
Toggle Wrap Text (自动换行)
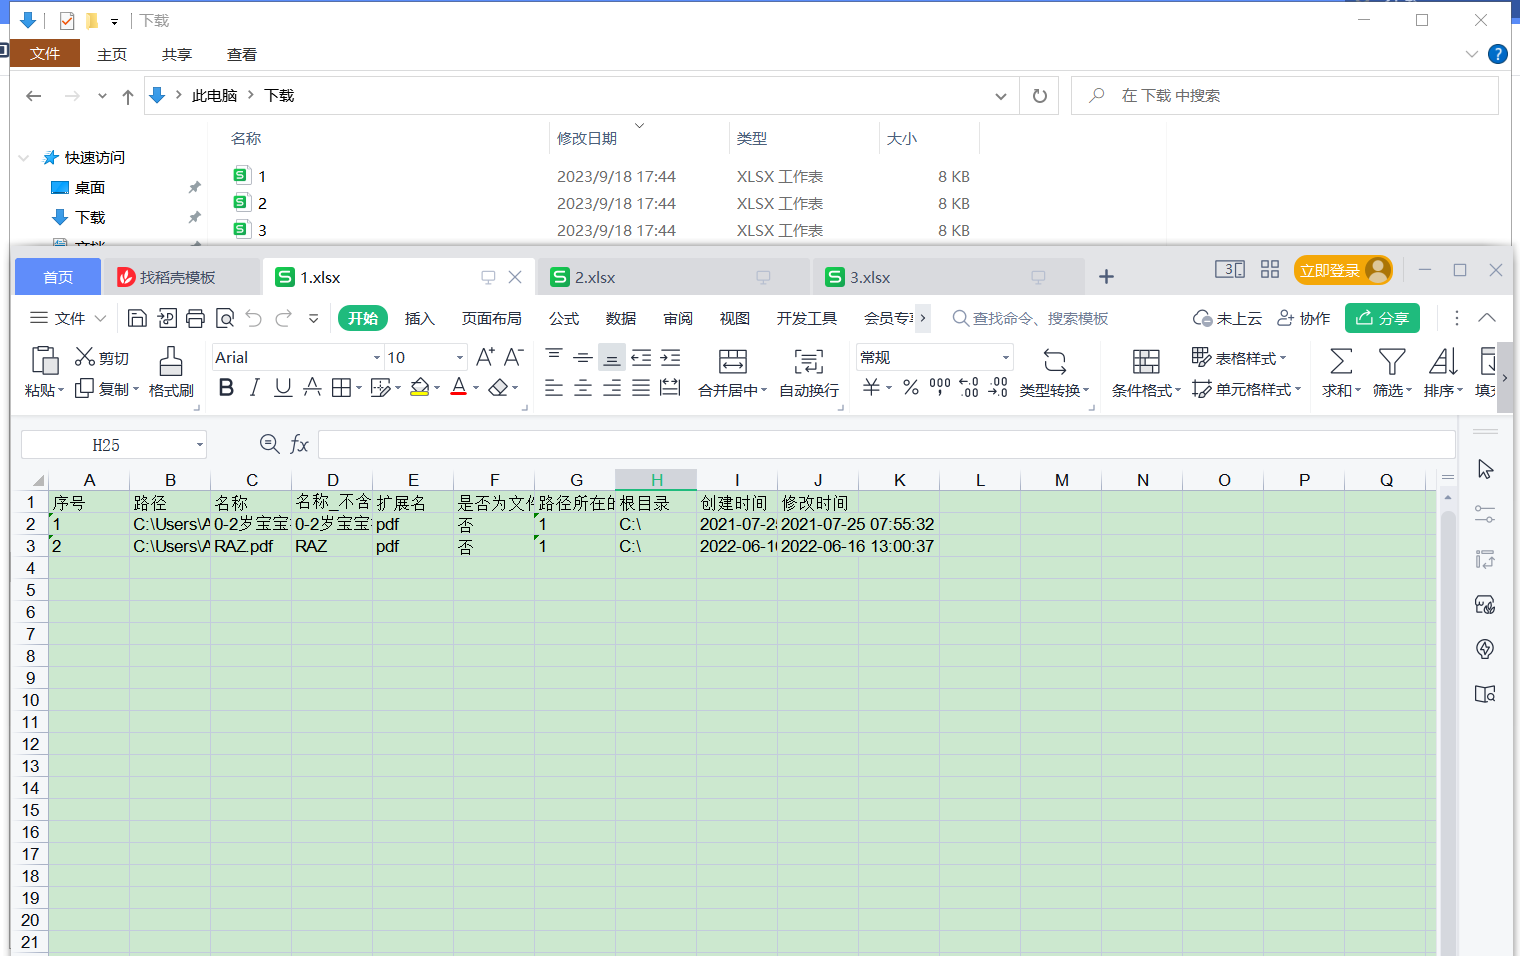click(x=808, y=362)
